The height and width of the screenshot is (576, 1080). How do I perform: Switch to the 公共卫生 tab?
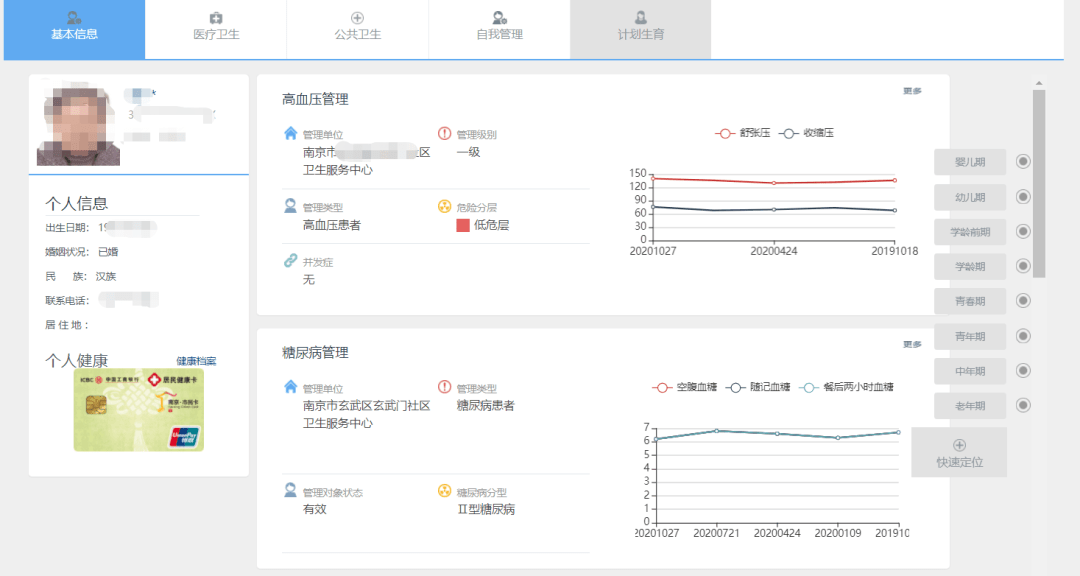pyautogui.click(x=358, y=28)
